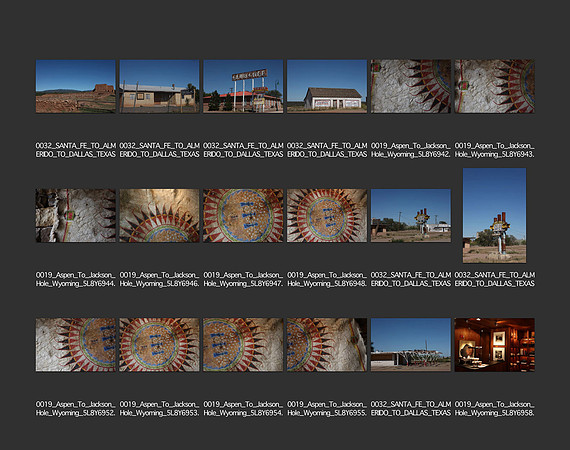Click the SL8Y6946 sunburst painting thumbnail
570x450 pixels.
pos(159,216)
